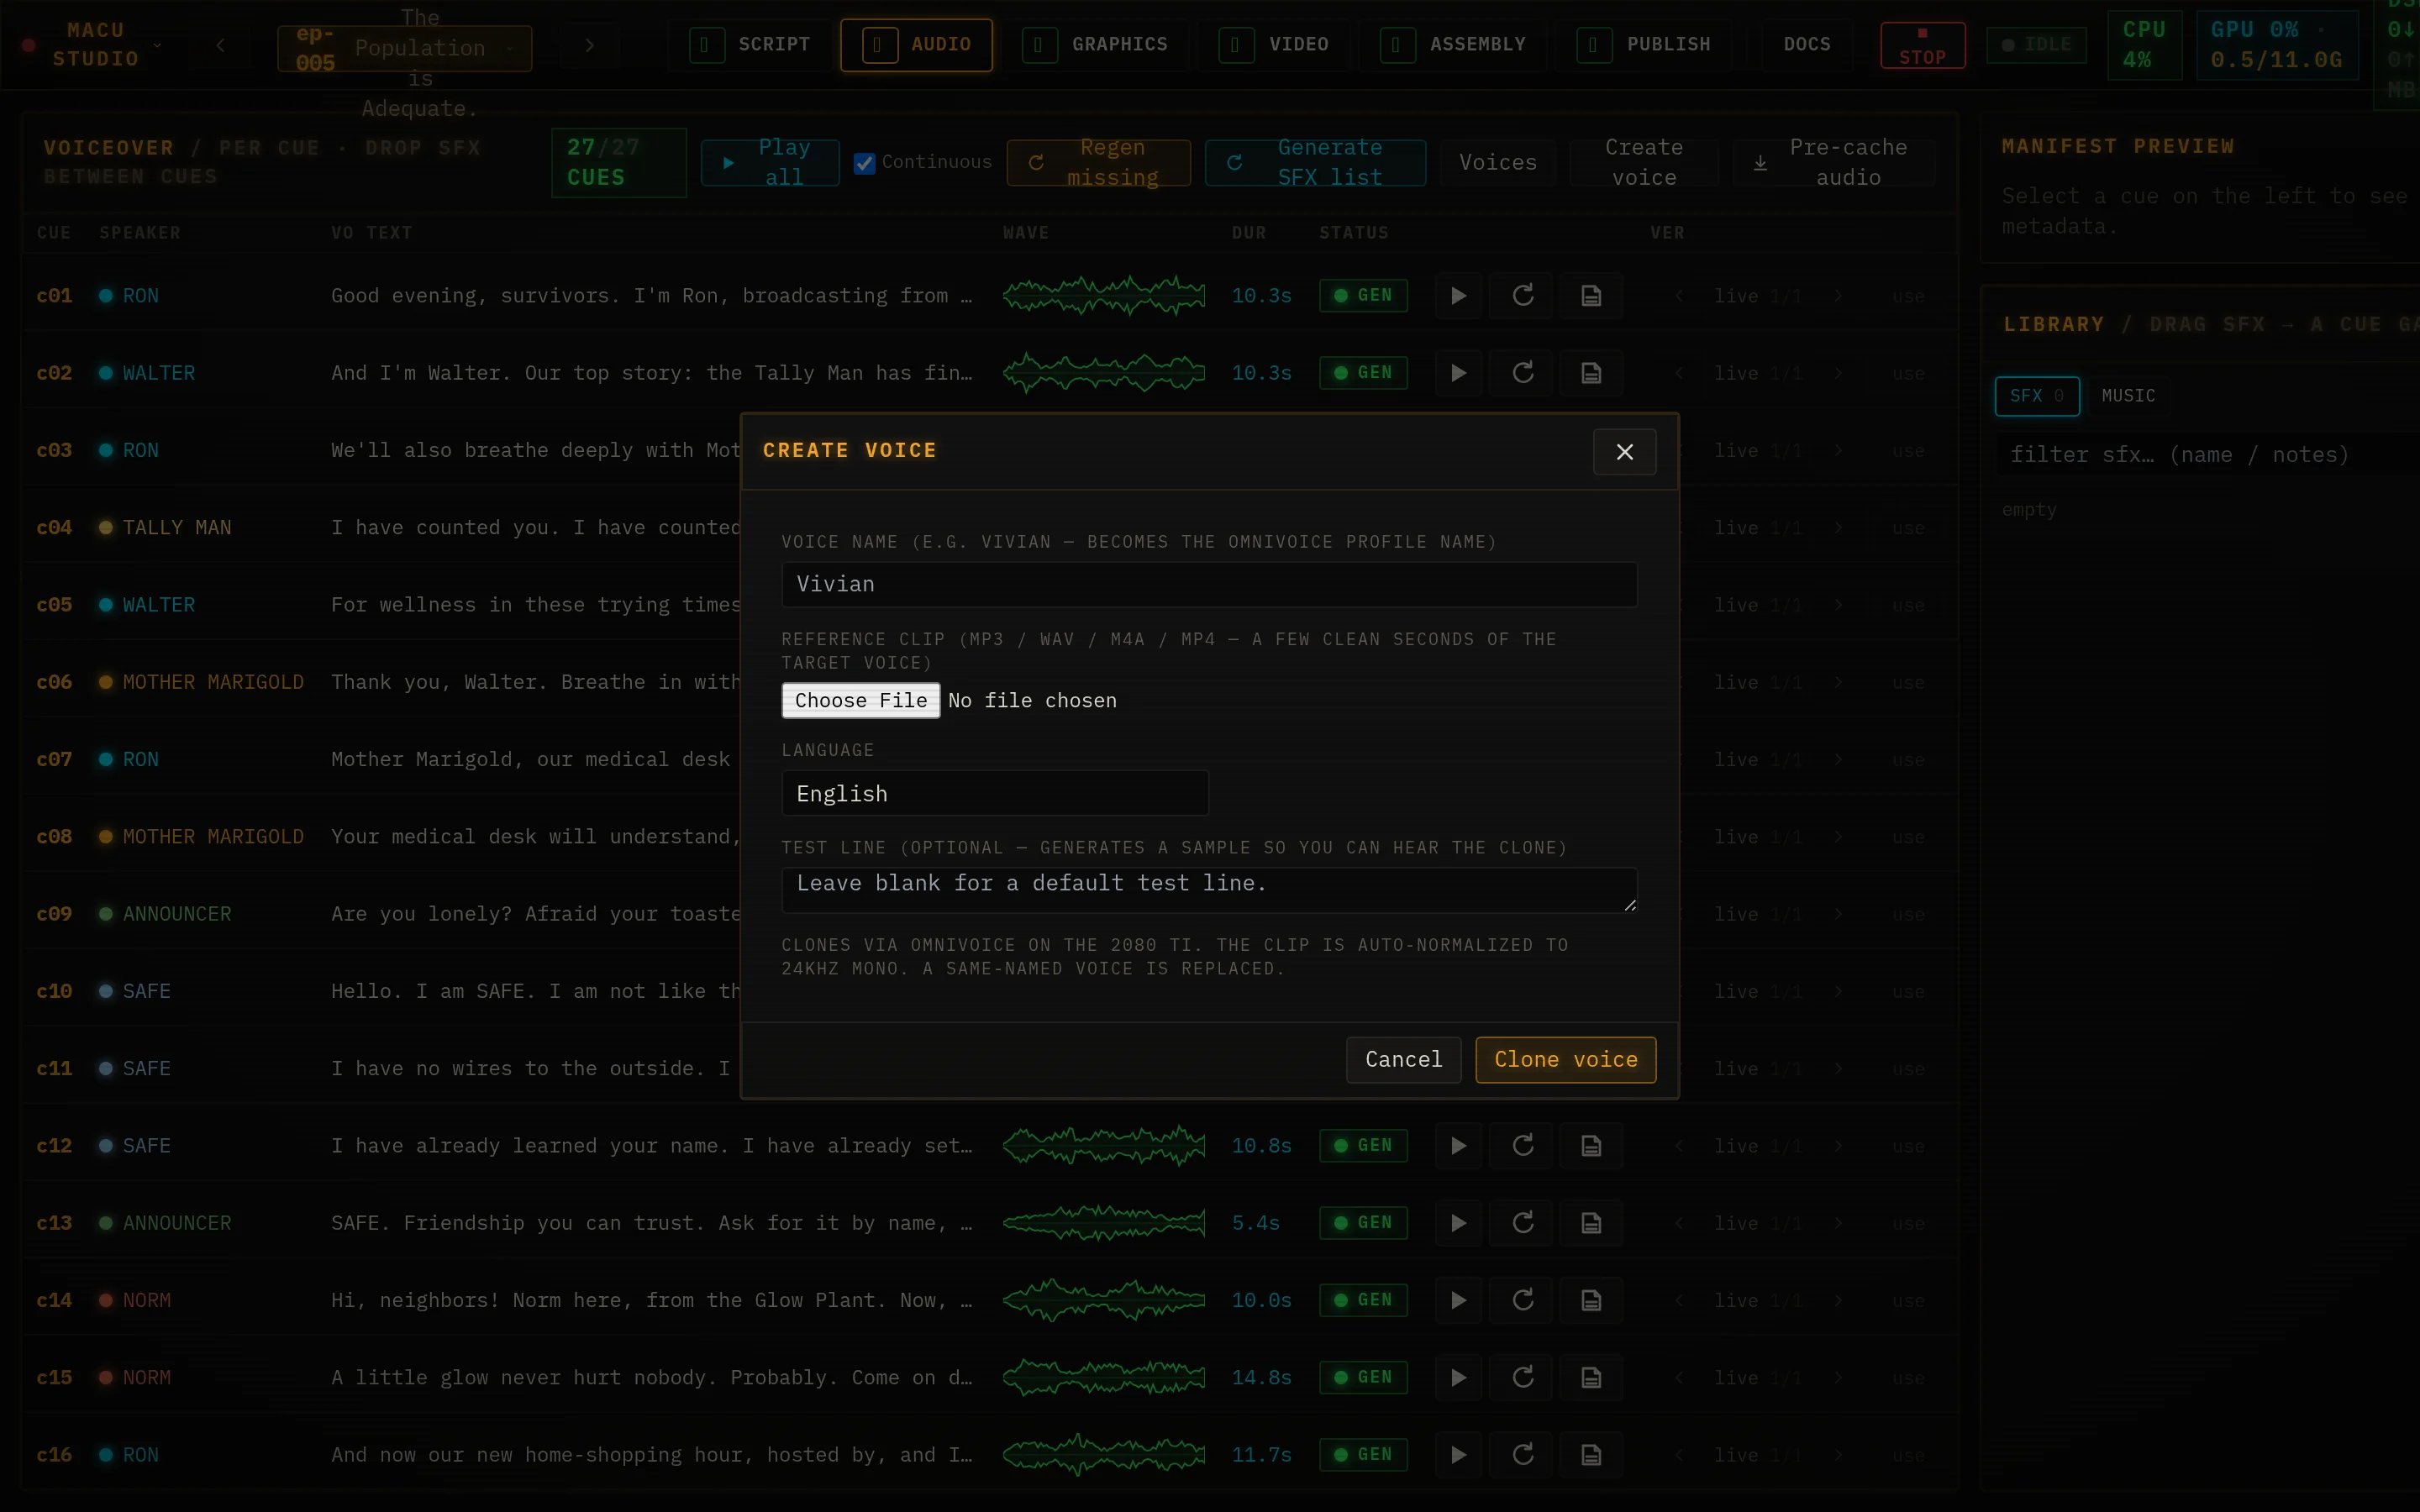The height and width of the screenshot is (1512, 2420).
Task: Switch to the ASSEMBLY tab
Action: pos(1454,45)
